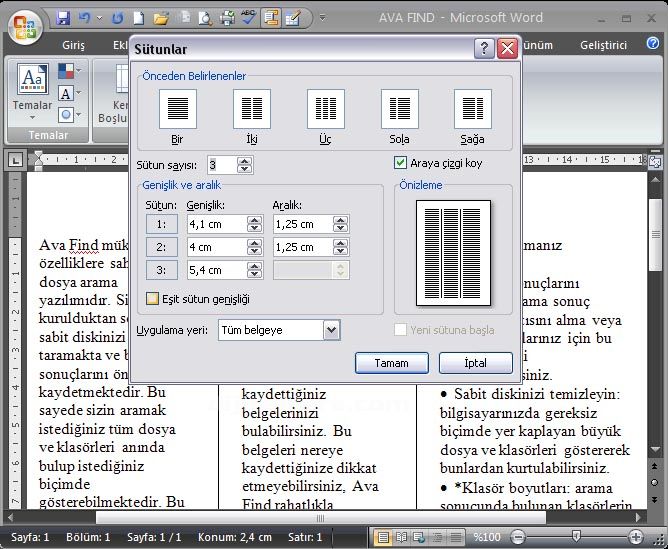Switch to print layout view icon

pyautogui.click(x=383, y=538)
